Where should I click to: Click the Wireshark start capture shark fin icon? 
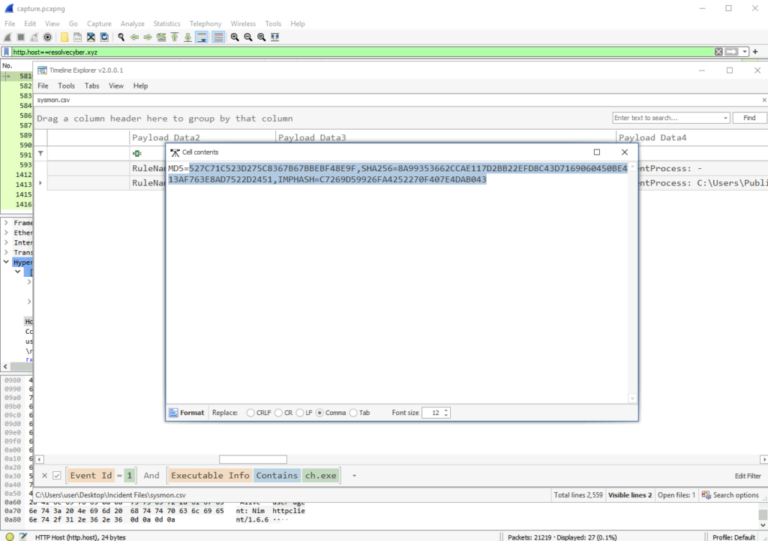[x=7, y=37]
